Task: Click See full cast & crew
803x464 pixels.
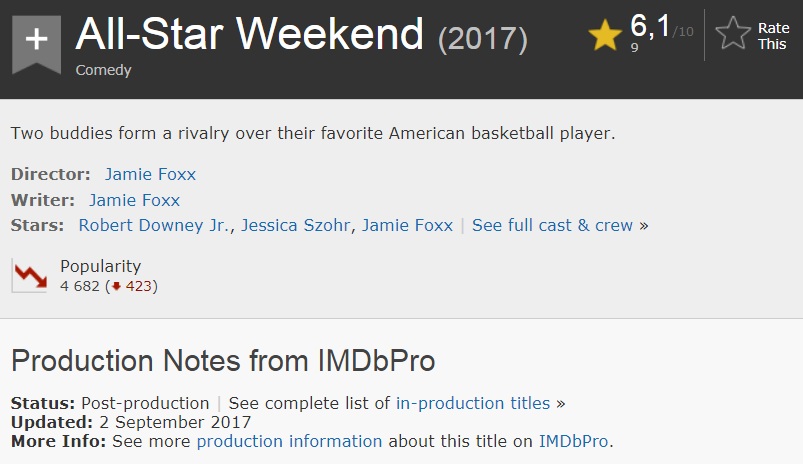Action: click(x=552, y=225)
